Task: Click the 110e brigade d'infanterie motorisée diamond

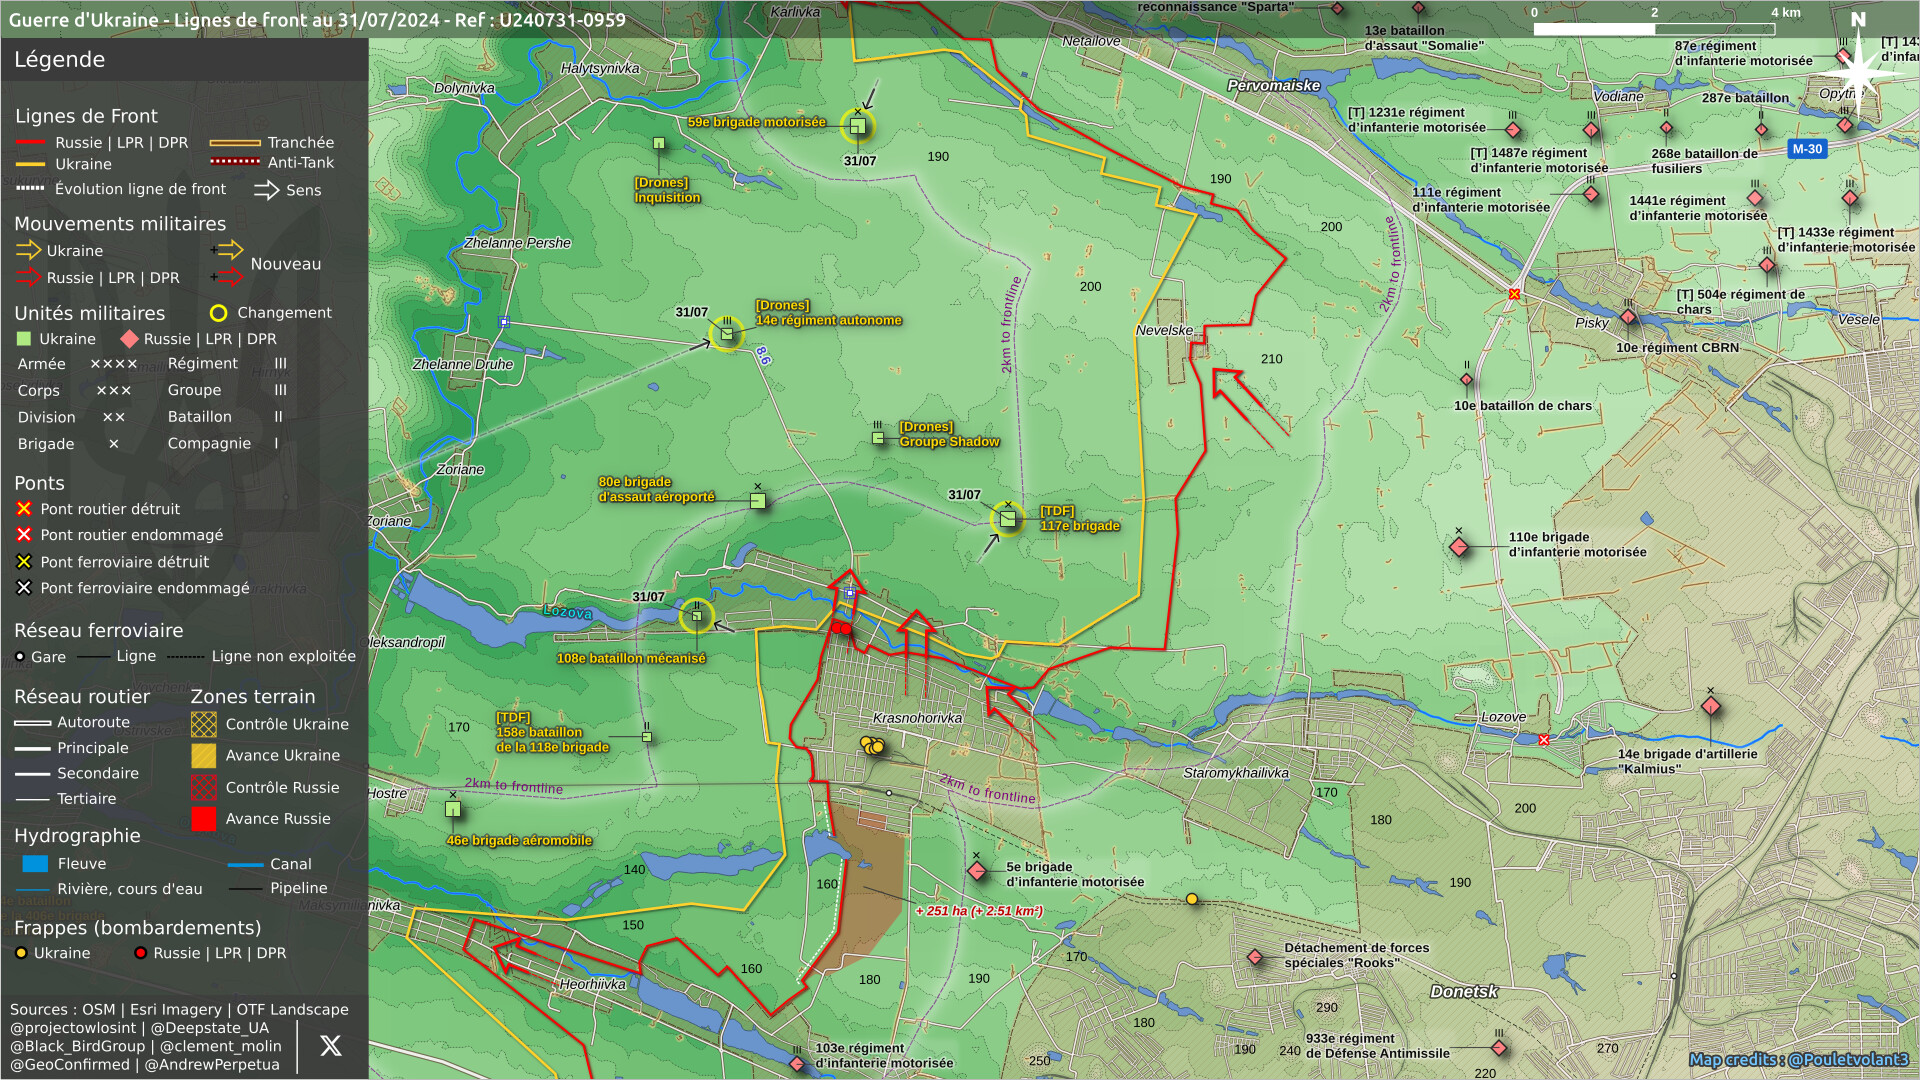Action: [x=1459, y=547]
